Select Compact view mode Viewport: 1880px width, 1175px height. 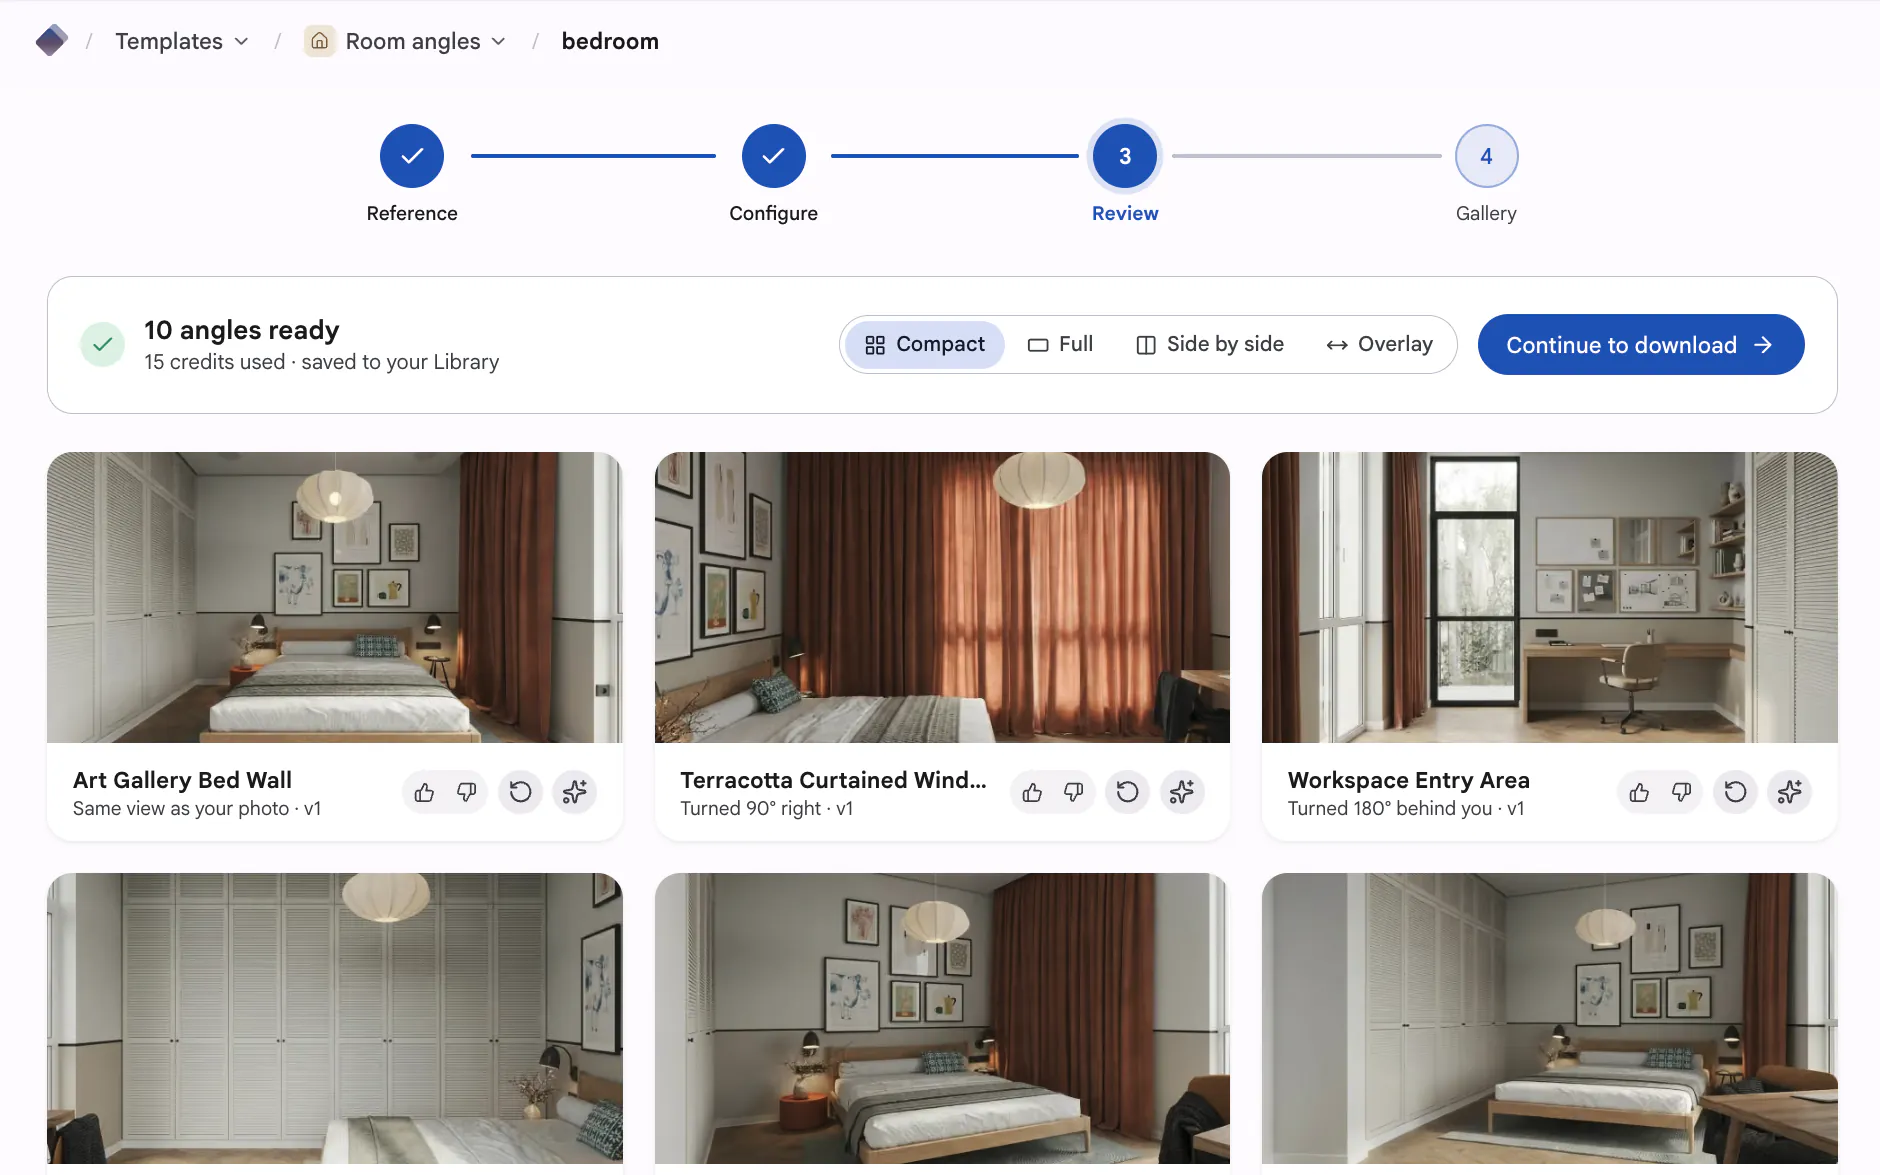coord(925,344)
